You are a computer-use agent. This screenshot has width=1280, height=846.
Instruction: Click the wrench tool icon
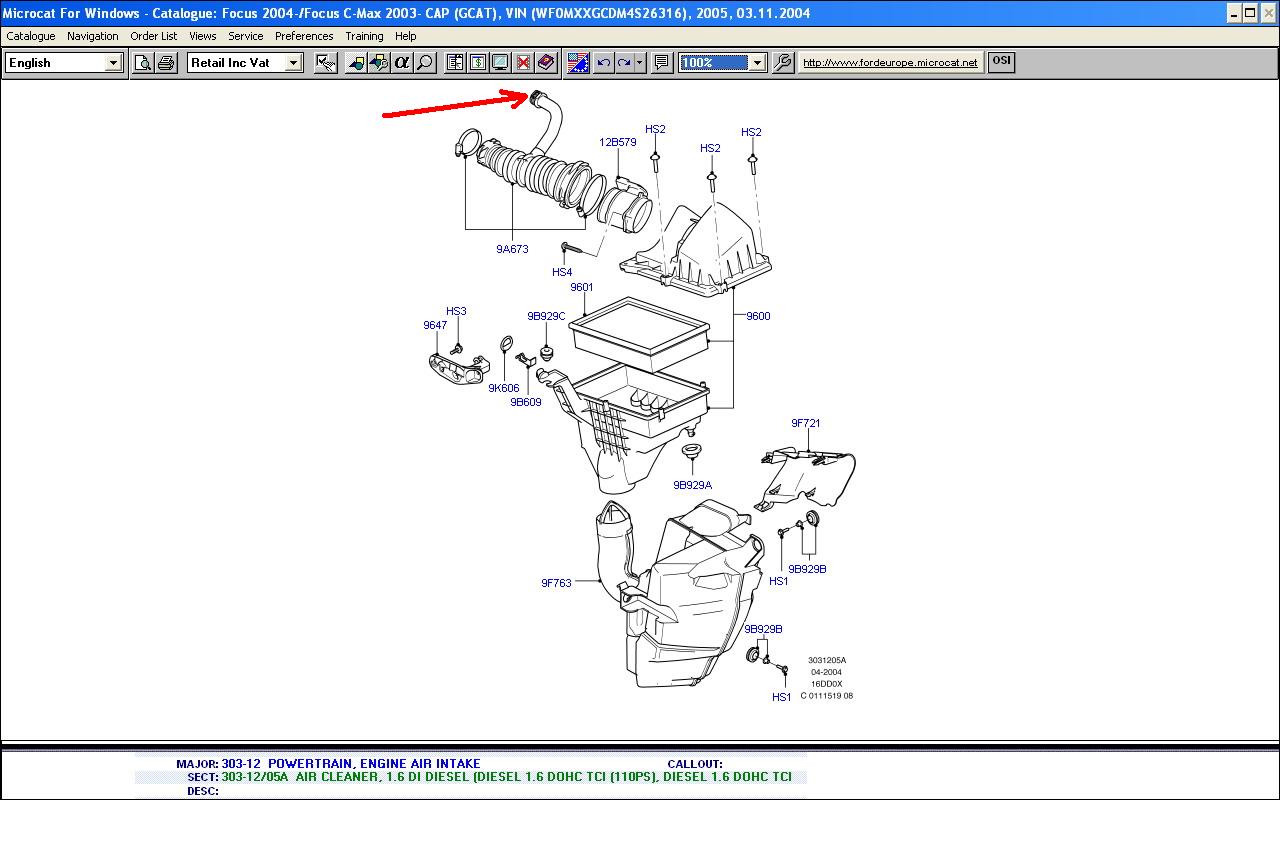[x=783, y=63]
